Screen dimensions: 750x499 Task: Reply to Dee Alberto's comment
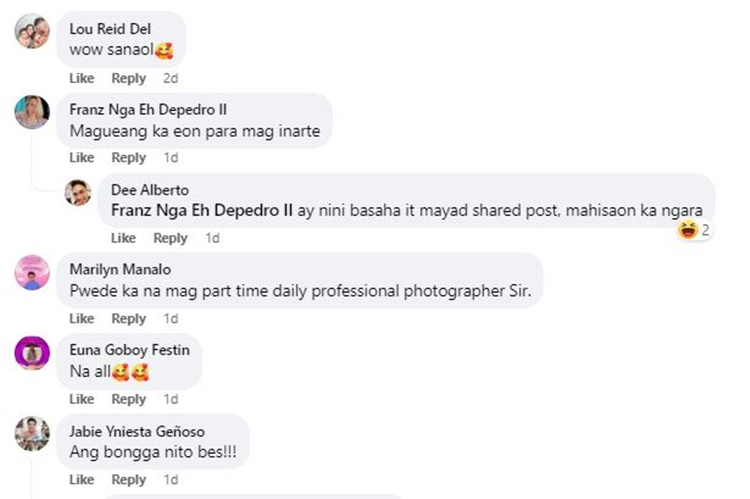click(170, 238)
